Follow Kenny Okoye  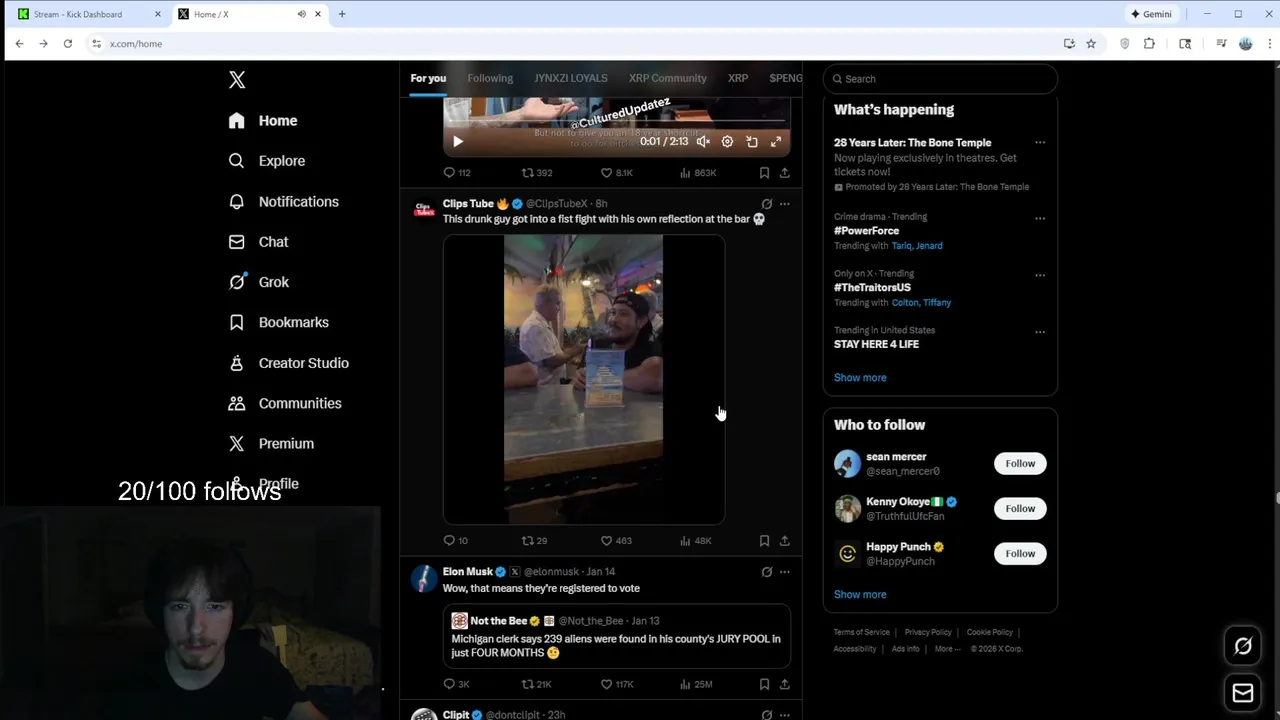click(1020, 508)
